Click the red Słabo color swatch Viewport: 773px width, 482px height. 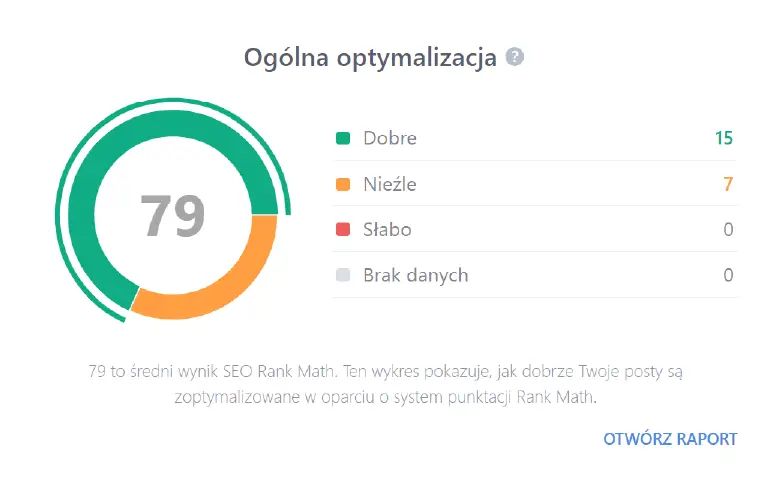pos(343,230)
